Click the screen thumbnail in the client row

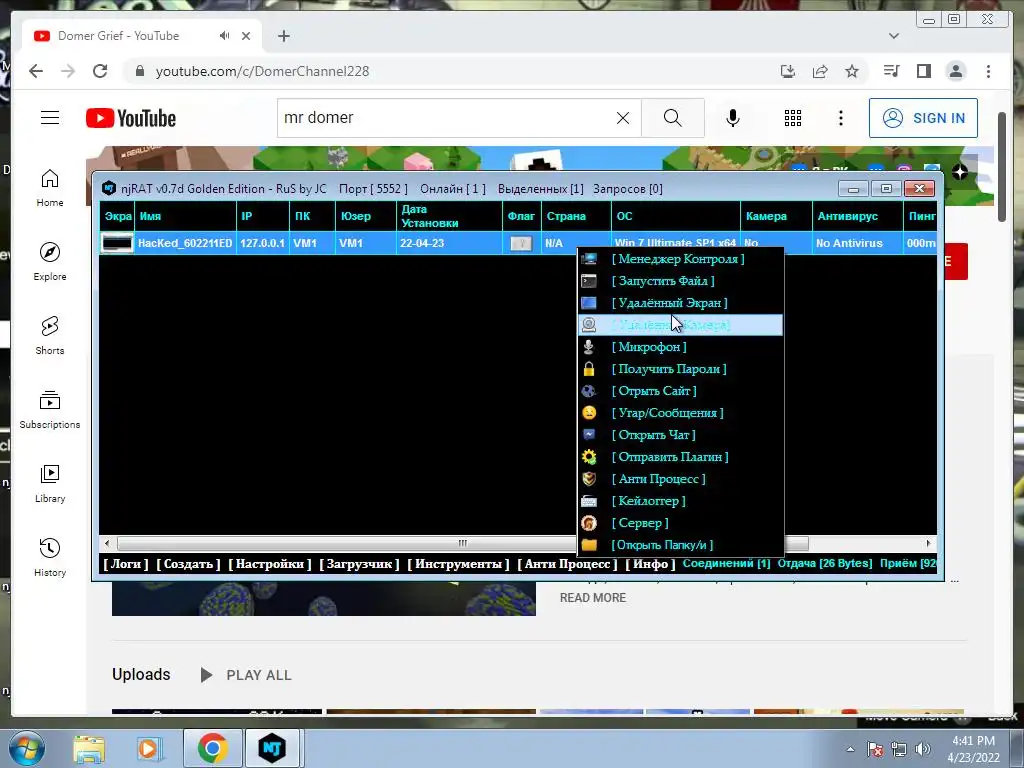(x=118, y=243)
